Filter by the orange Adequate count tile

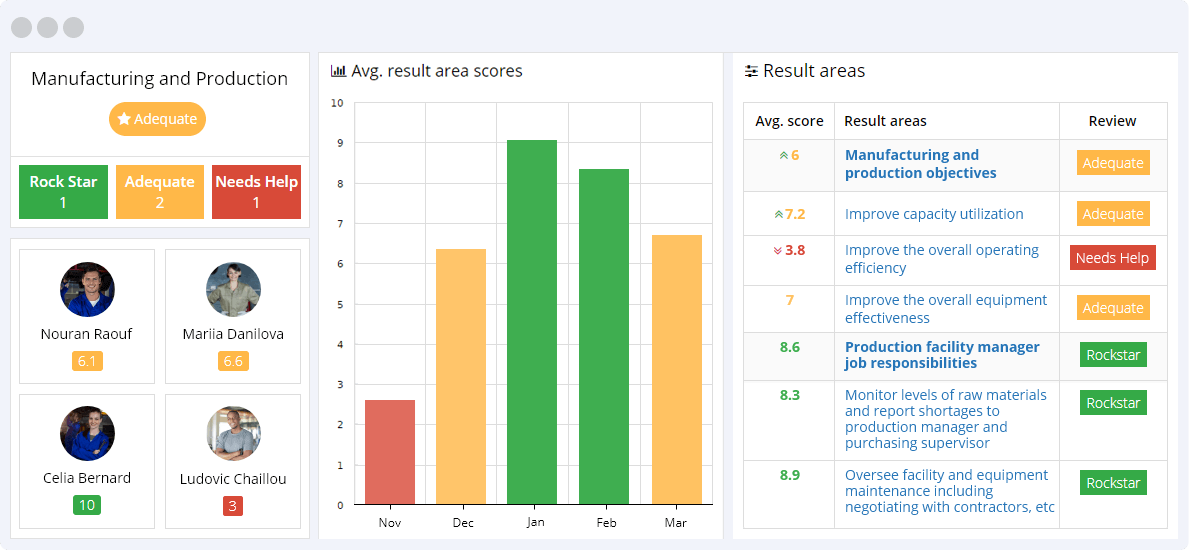[159, 192]
